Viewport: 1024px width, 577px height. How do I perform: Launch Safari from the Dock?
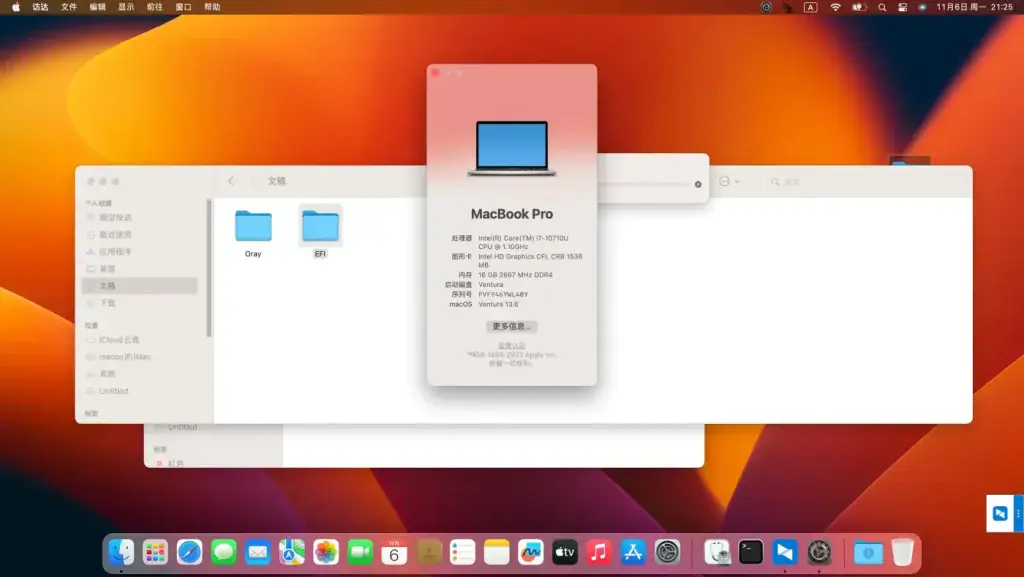click(189, 553)
